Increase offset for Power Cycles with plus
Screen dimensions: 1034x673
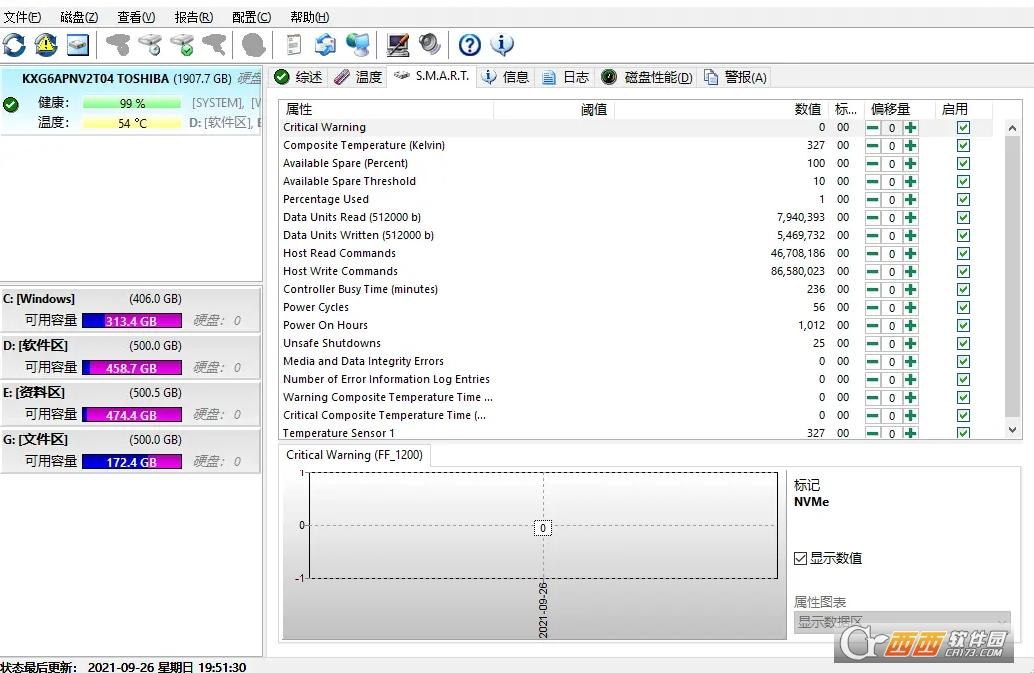point(910,308)
